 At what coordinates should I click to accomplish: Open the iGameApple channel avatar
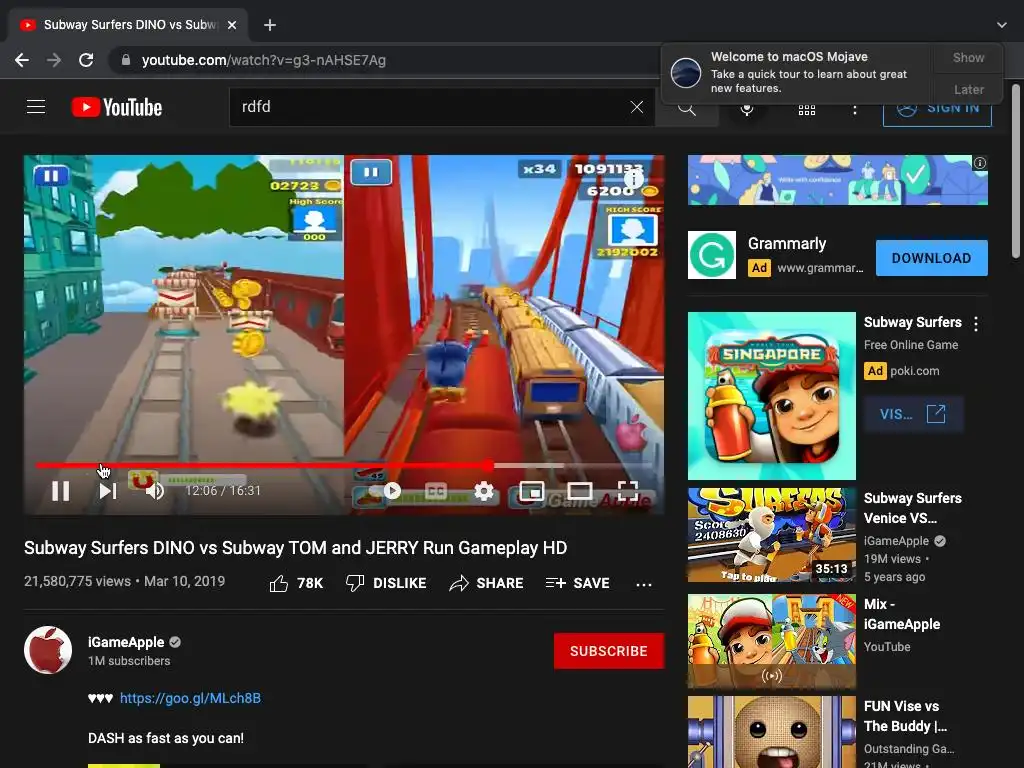48,650
